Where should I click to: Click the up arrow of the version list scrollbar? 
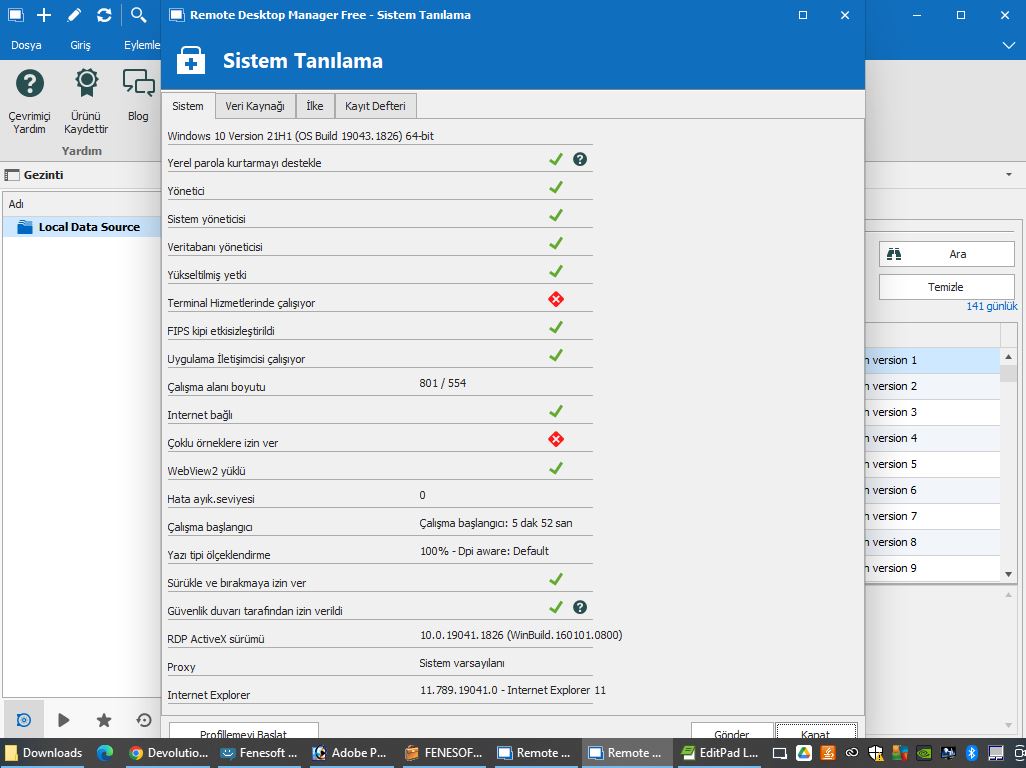tap(1008, 357)
